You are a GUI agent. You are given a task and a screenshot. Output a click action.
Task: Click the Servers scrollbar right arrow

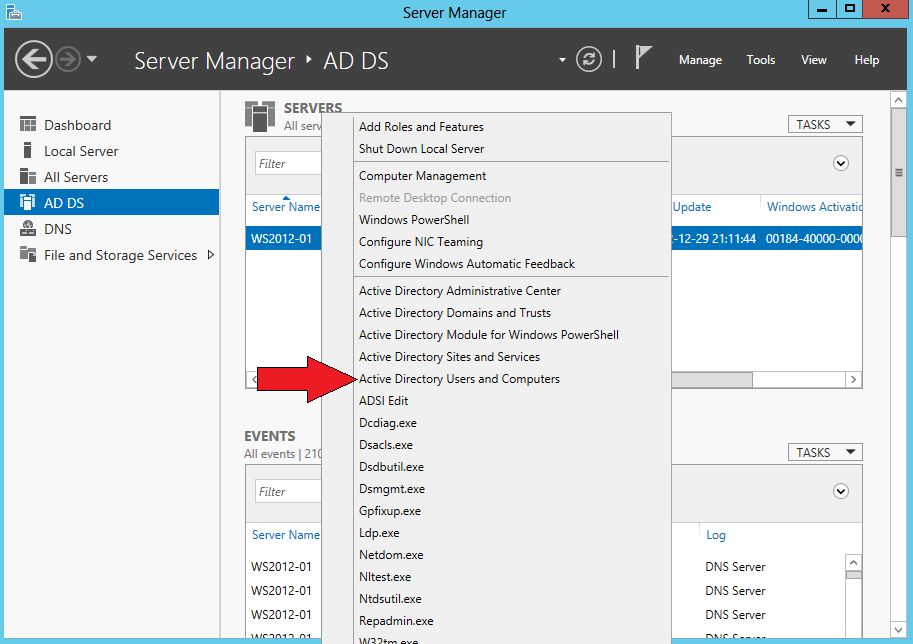pos(854,380)
